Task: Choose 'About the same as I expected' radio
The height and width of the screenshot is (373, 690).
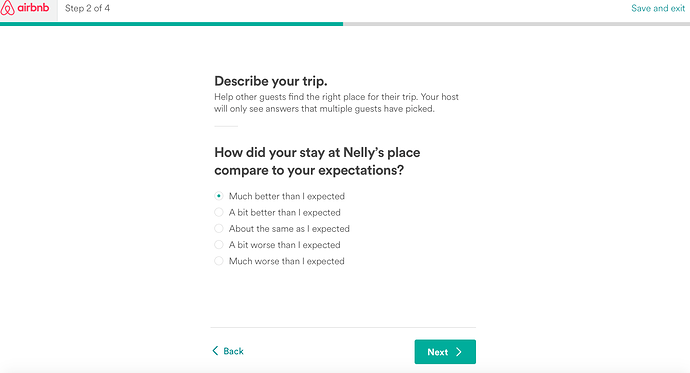Action: (x=219, y=228)
